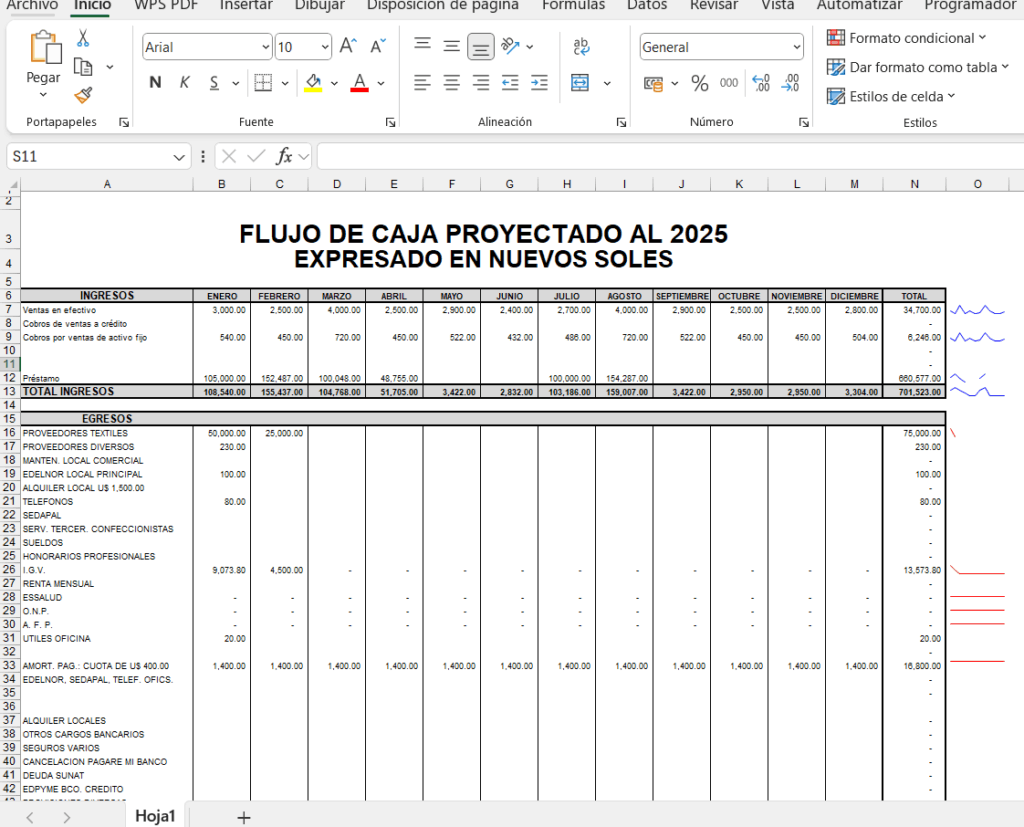Switch to the Dibujar tab
Image resolution: width=1024 pixels, height=827 pixels.
coord(319,5)
